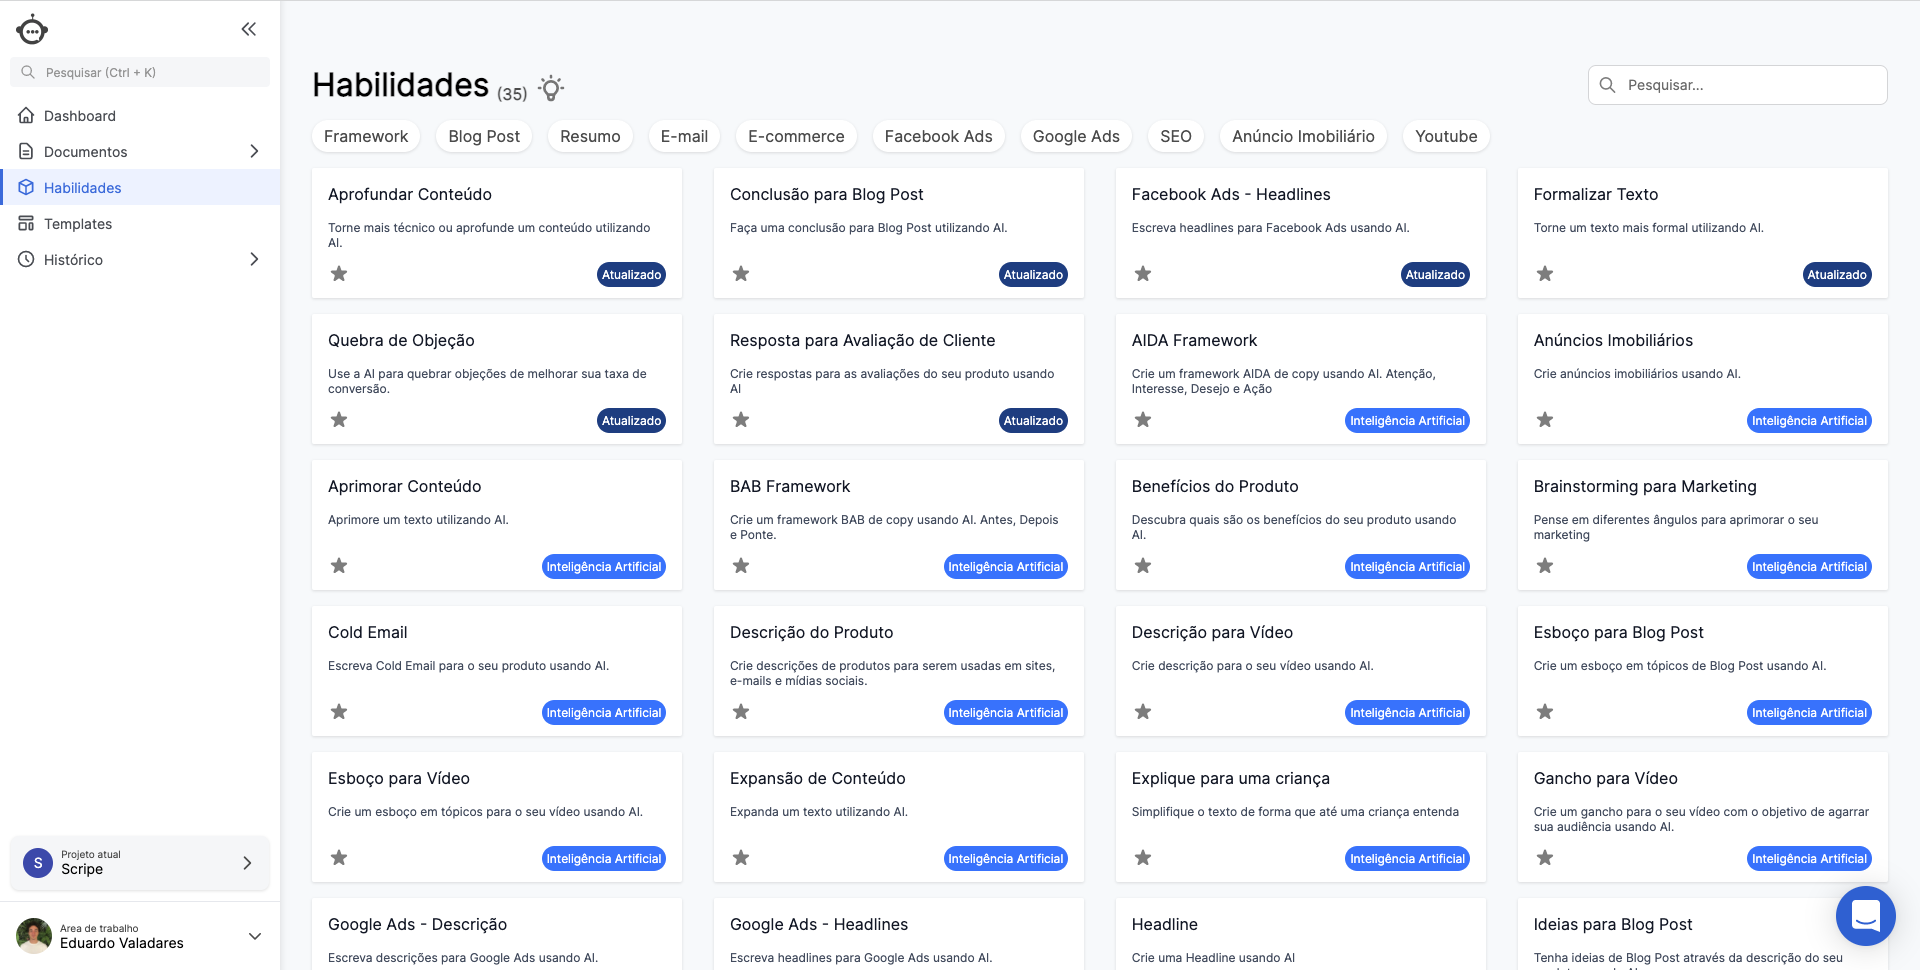Open the Brainstorming para Marketing skill
Viewport: 1920px width, 970px height.
tap(1645, 486)
